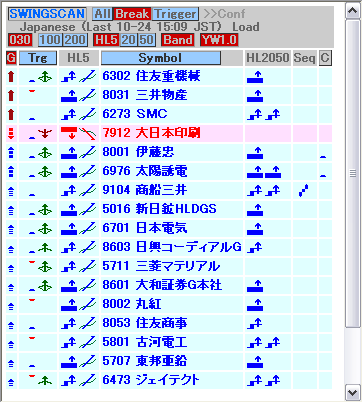Select the Trigger filter tab
Screen dimensions: 363x403
tap(175, 14)
